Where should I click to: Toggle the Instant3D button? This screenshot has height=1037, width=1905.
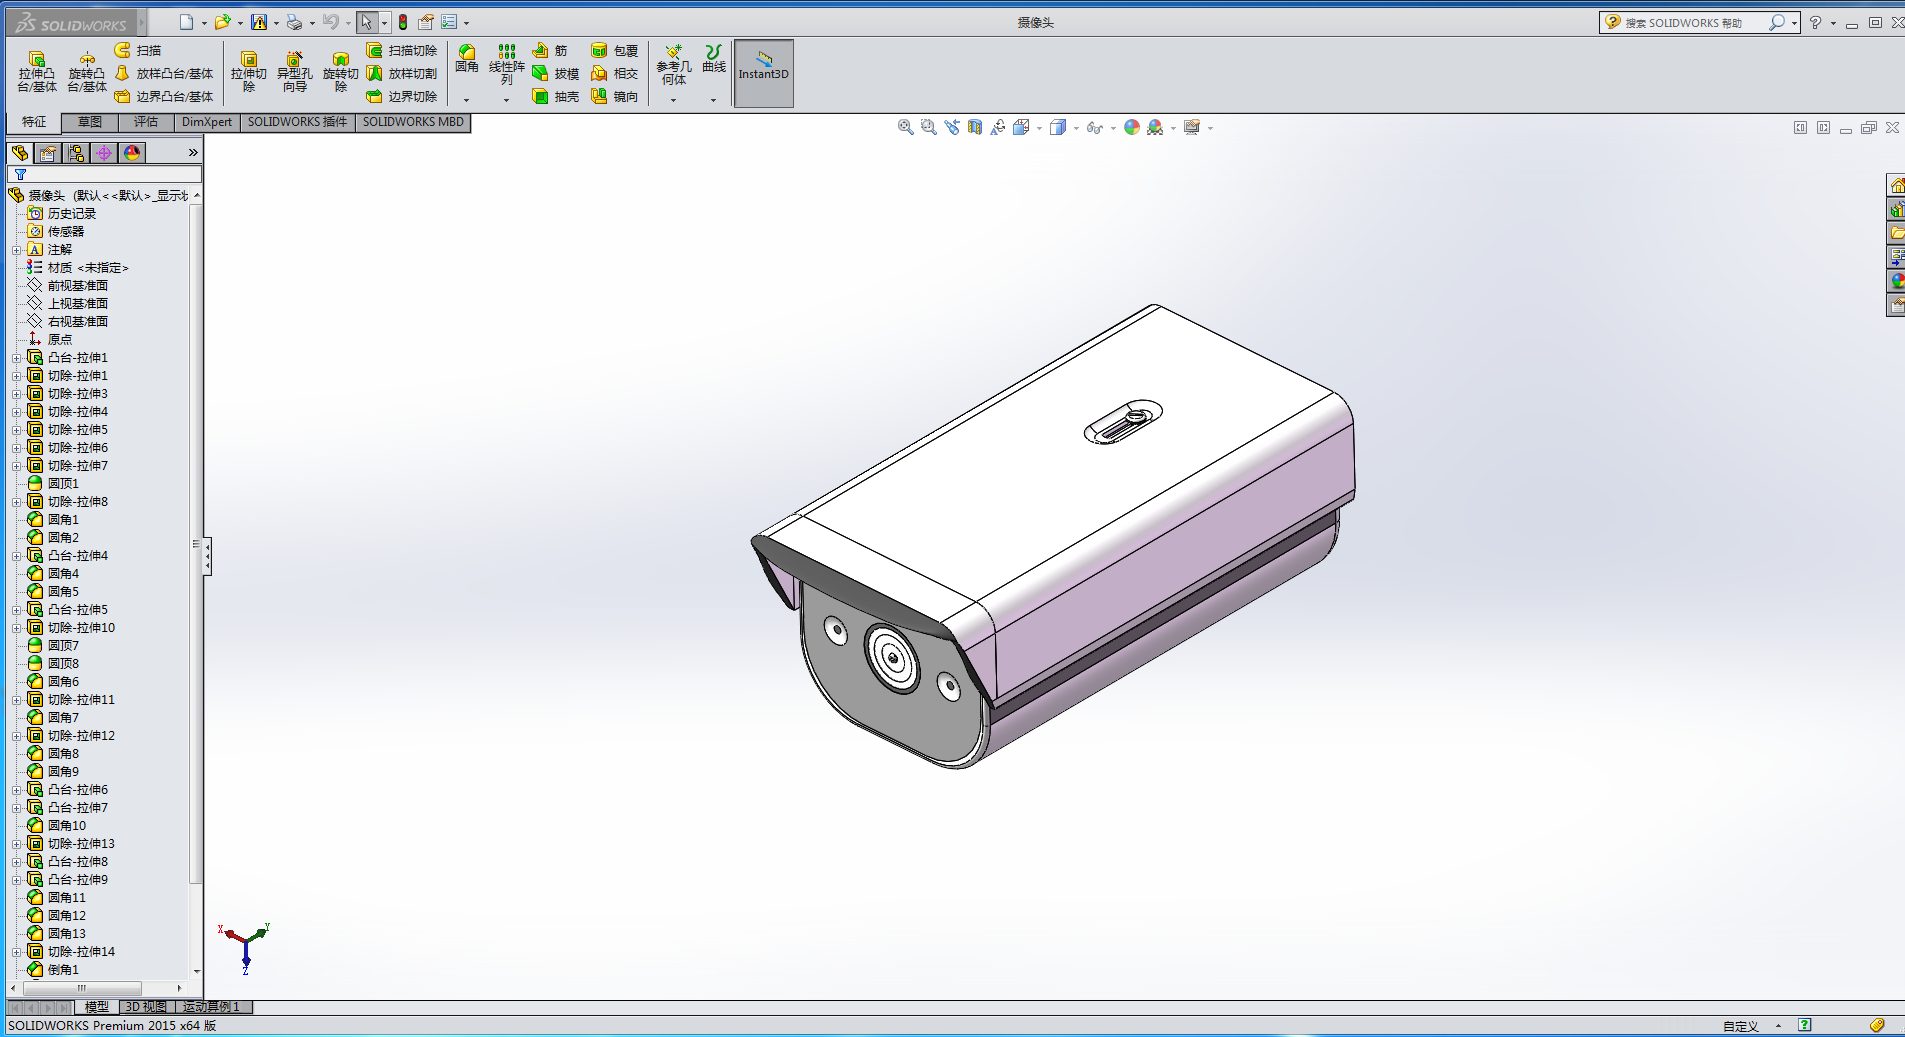point(764,73)
